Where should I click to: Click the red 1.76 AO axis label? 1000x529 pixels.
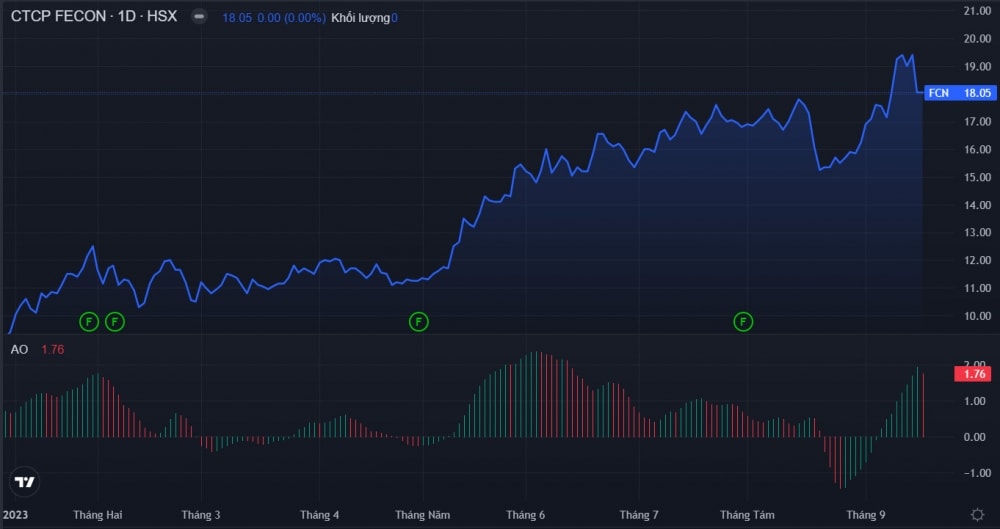(975, 374)
